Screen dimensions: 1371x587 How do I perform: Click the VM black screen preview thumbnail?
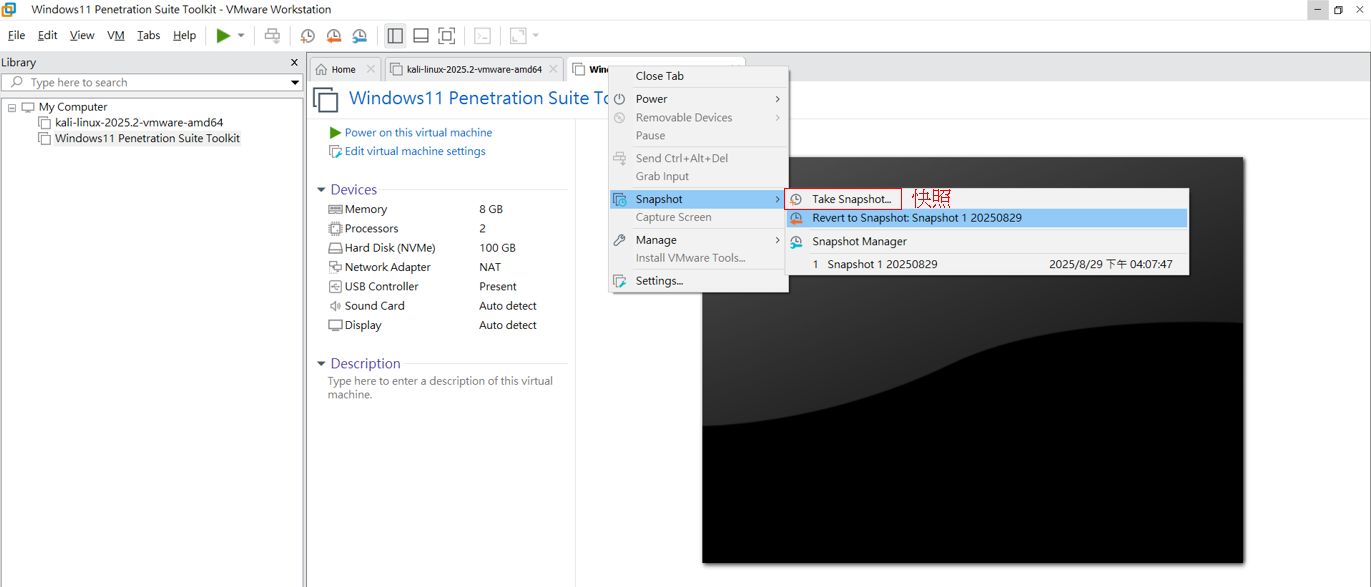[973, 360]
